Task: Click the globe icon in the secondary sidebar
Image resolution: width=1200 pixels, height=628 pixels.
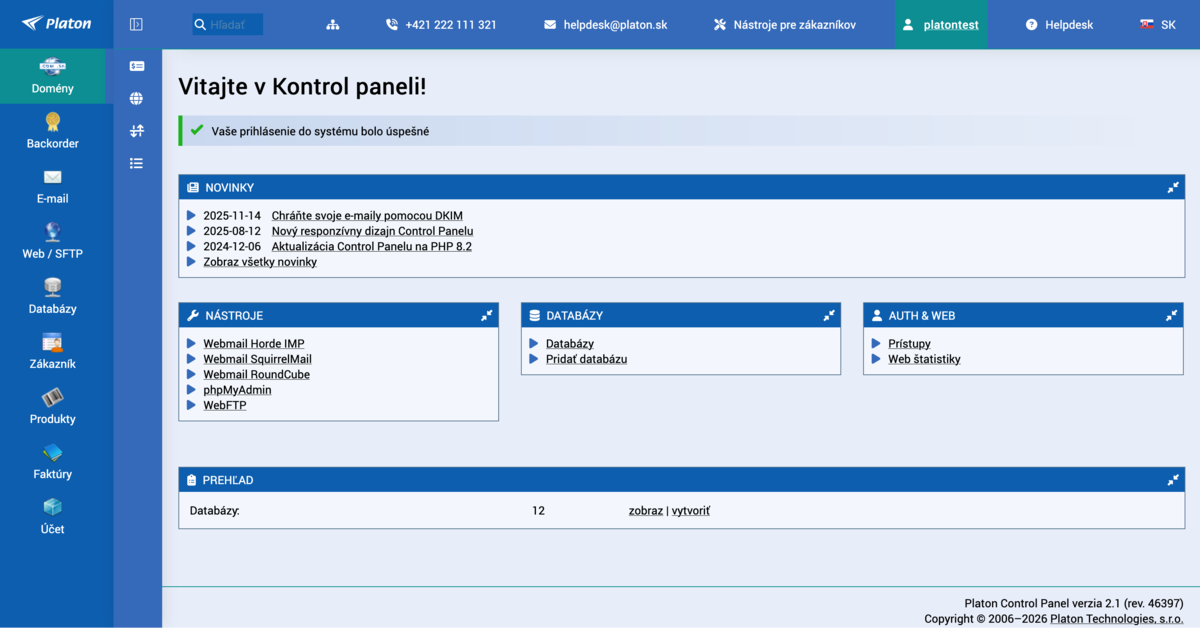Action: click(x=136, y=98)
